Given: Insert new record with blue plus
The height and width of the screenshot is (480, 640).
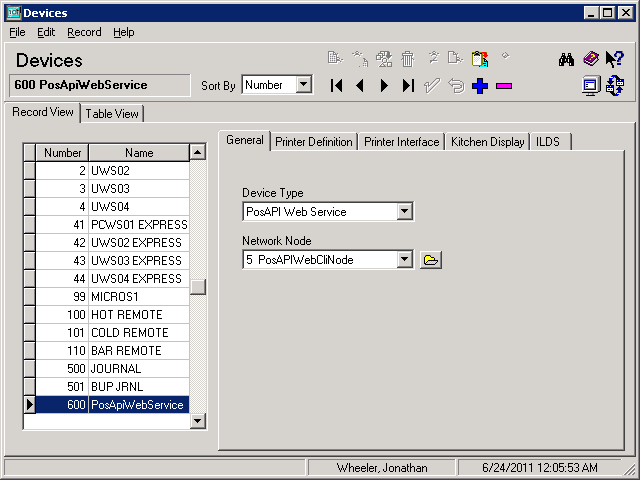Looking at the screenshot, I should click(x=480, y=86).
